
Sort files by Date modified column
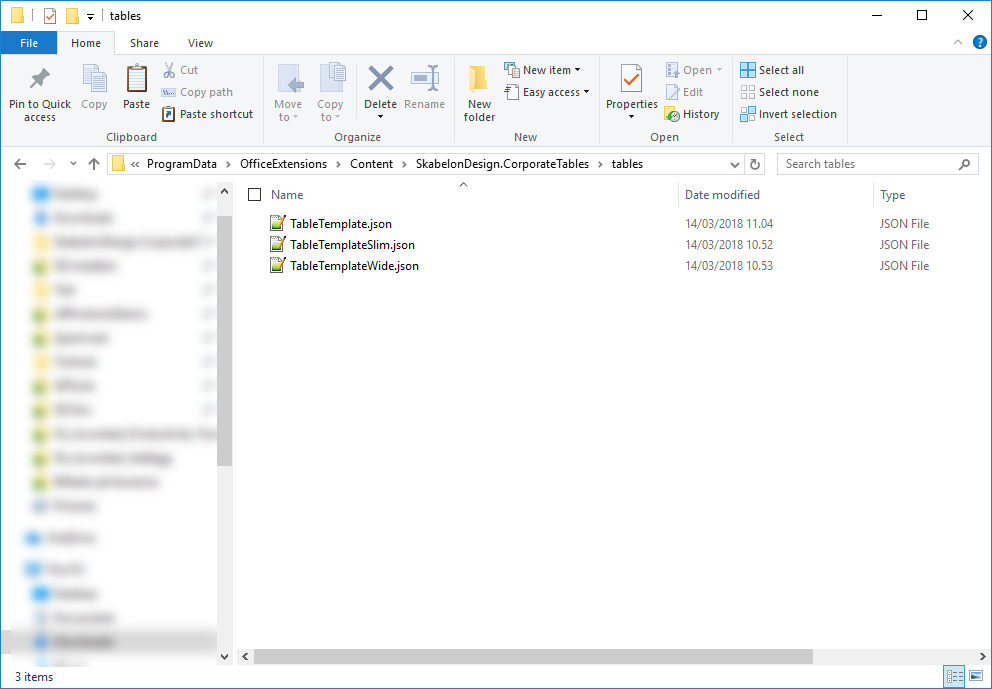[722, 195]
